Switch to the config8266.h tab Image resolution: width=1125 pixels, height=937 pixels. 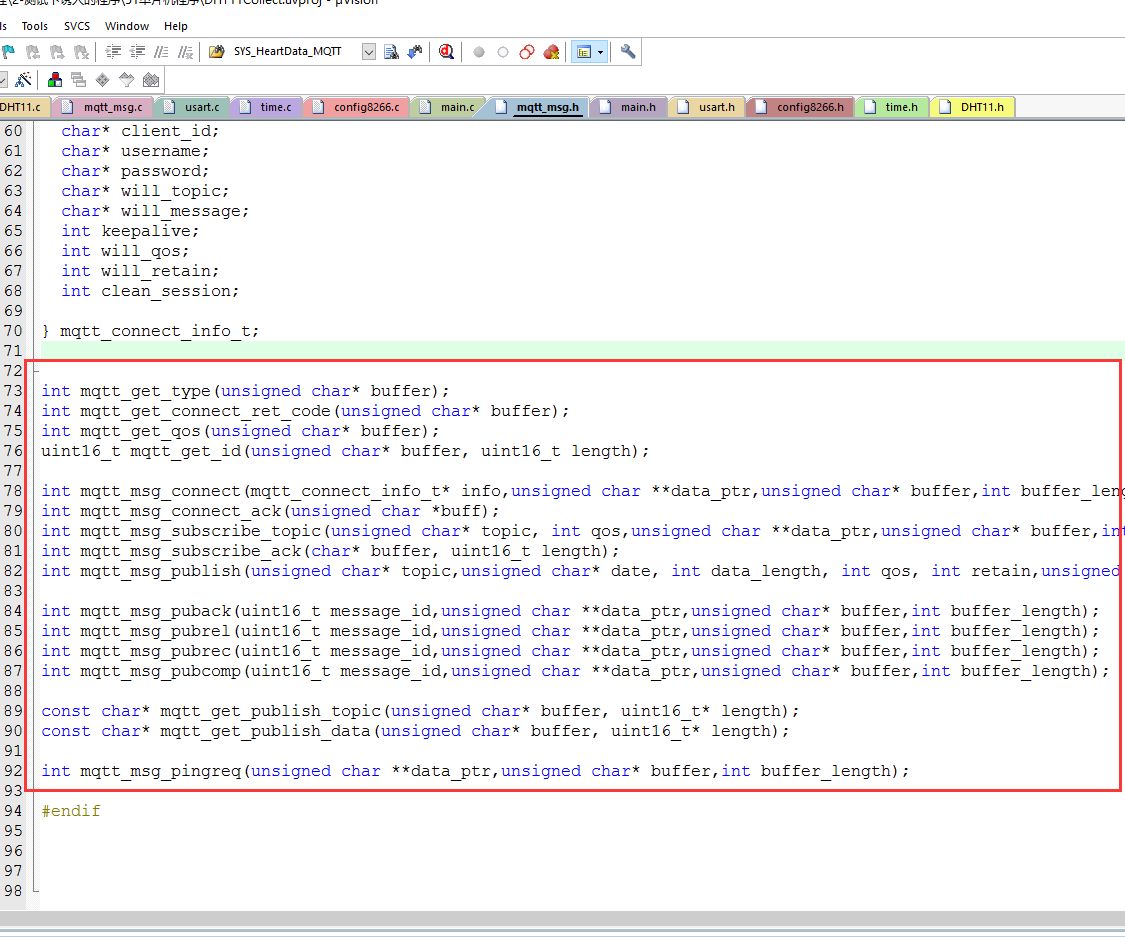click(x=801, y=107)
